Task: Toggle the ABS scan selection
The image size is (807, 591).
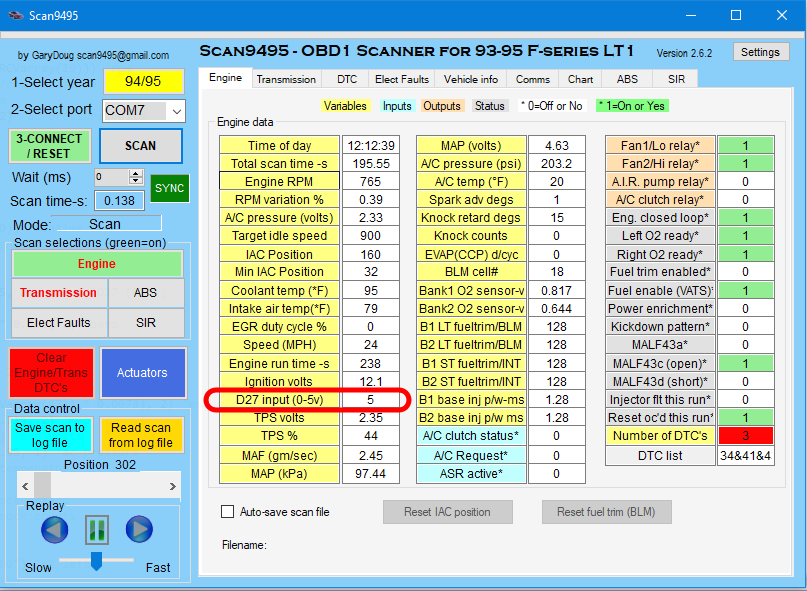Action: pos(142,293)
